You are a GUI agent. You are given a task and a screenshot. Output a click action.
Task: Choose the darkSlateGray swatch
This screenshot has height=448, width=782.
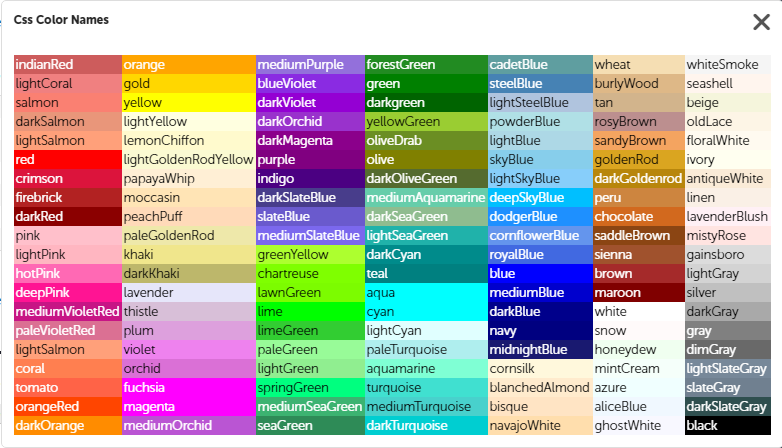tap(728, 406)
